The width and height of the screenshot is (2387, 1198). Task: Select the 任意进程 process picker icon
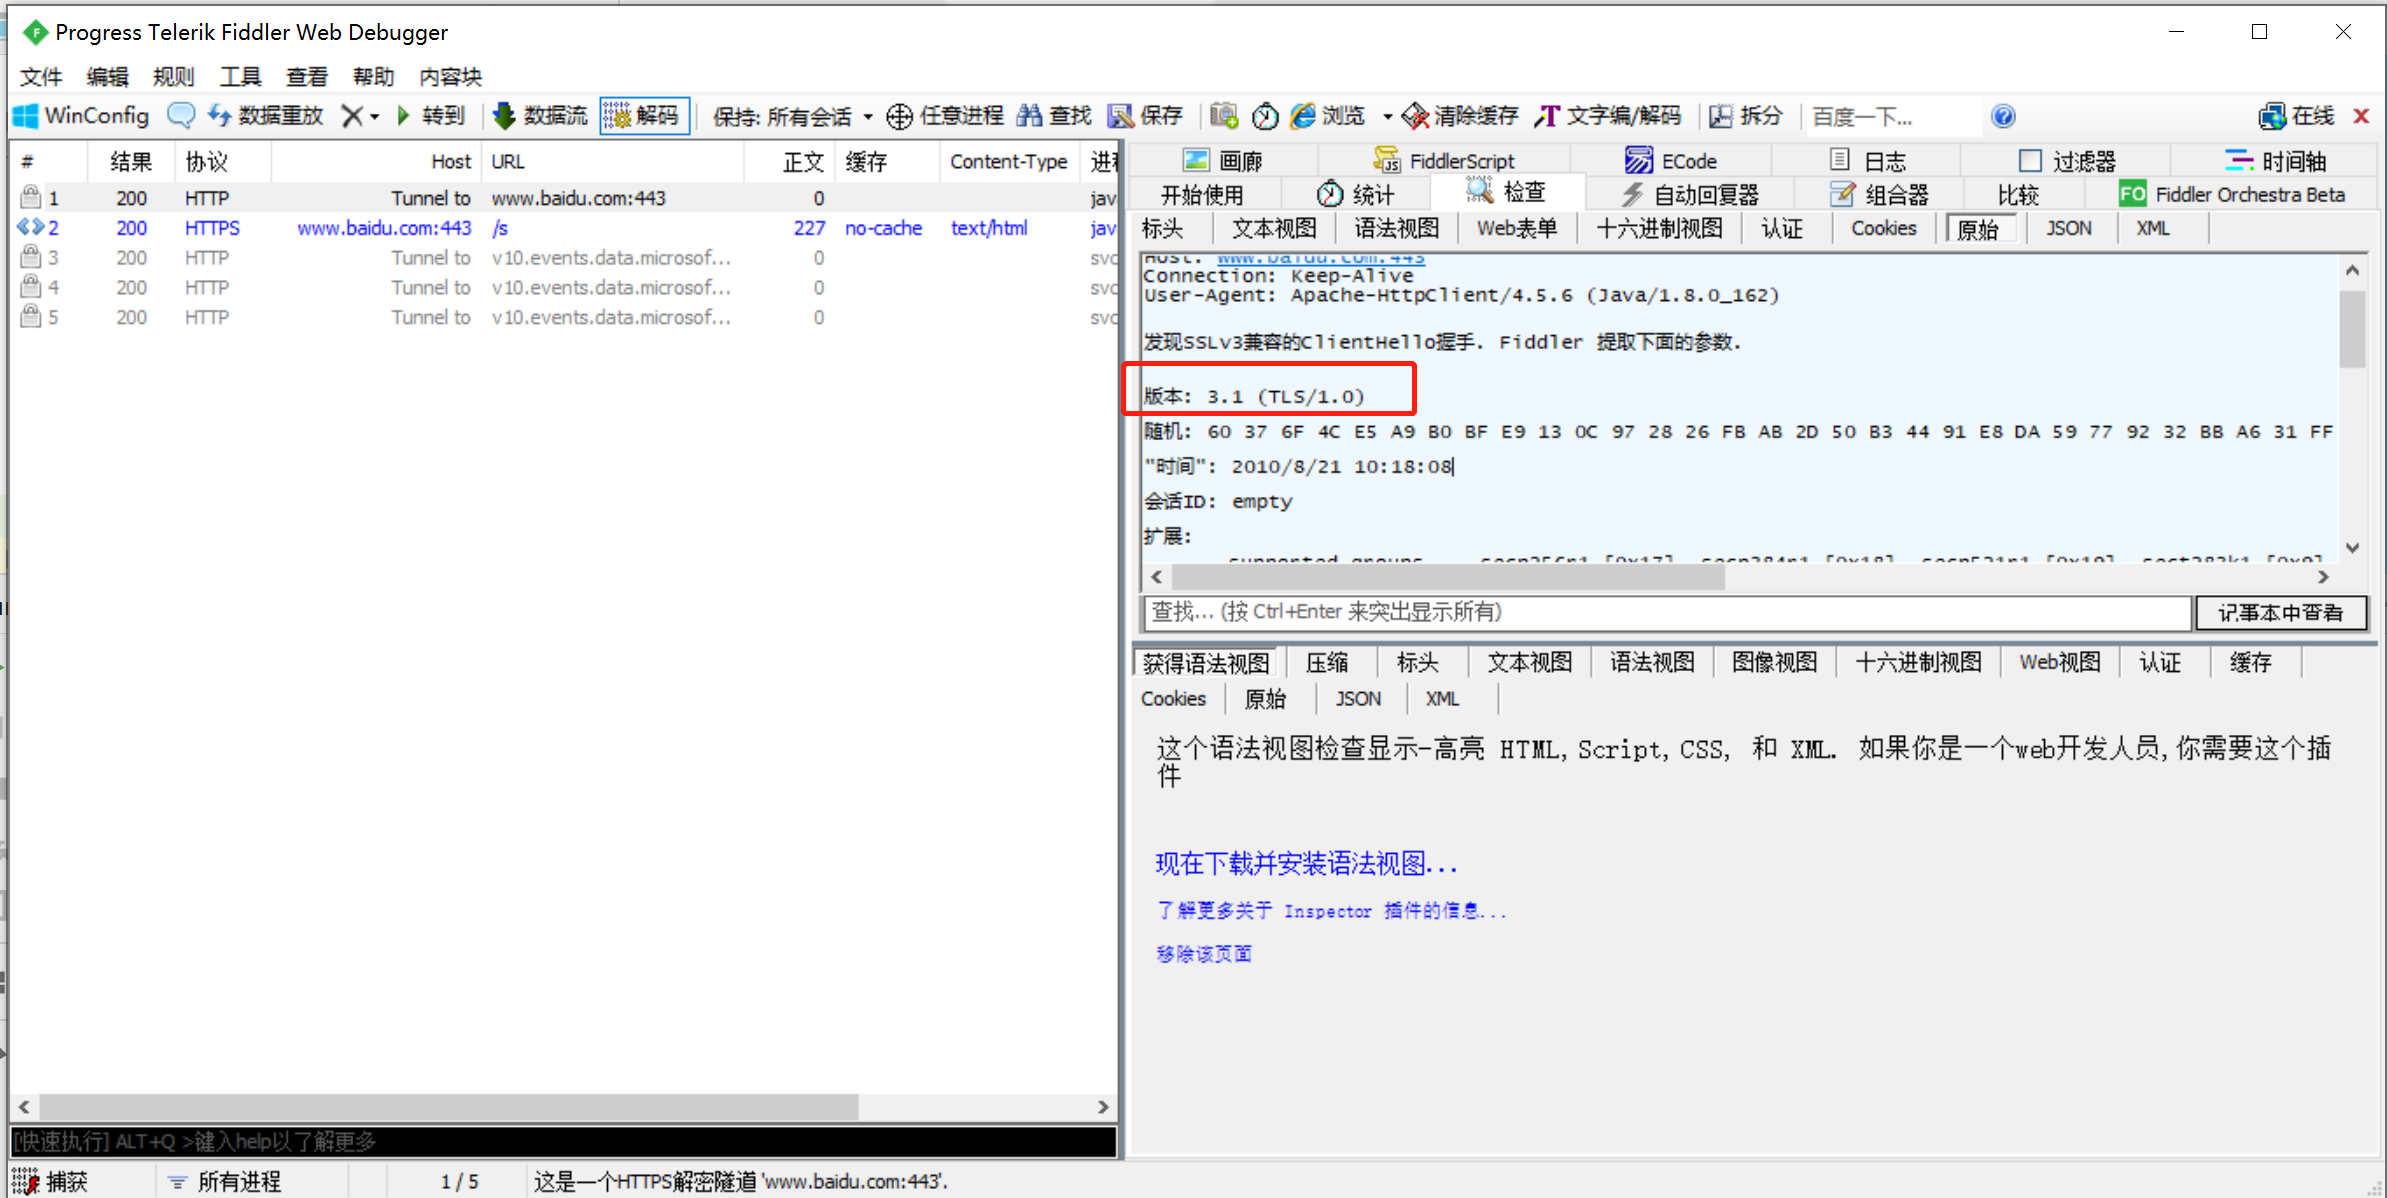click(x=942, y=114)
